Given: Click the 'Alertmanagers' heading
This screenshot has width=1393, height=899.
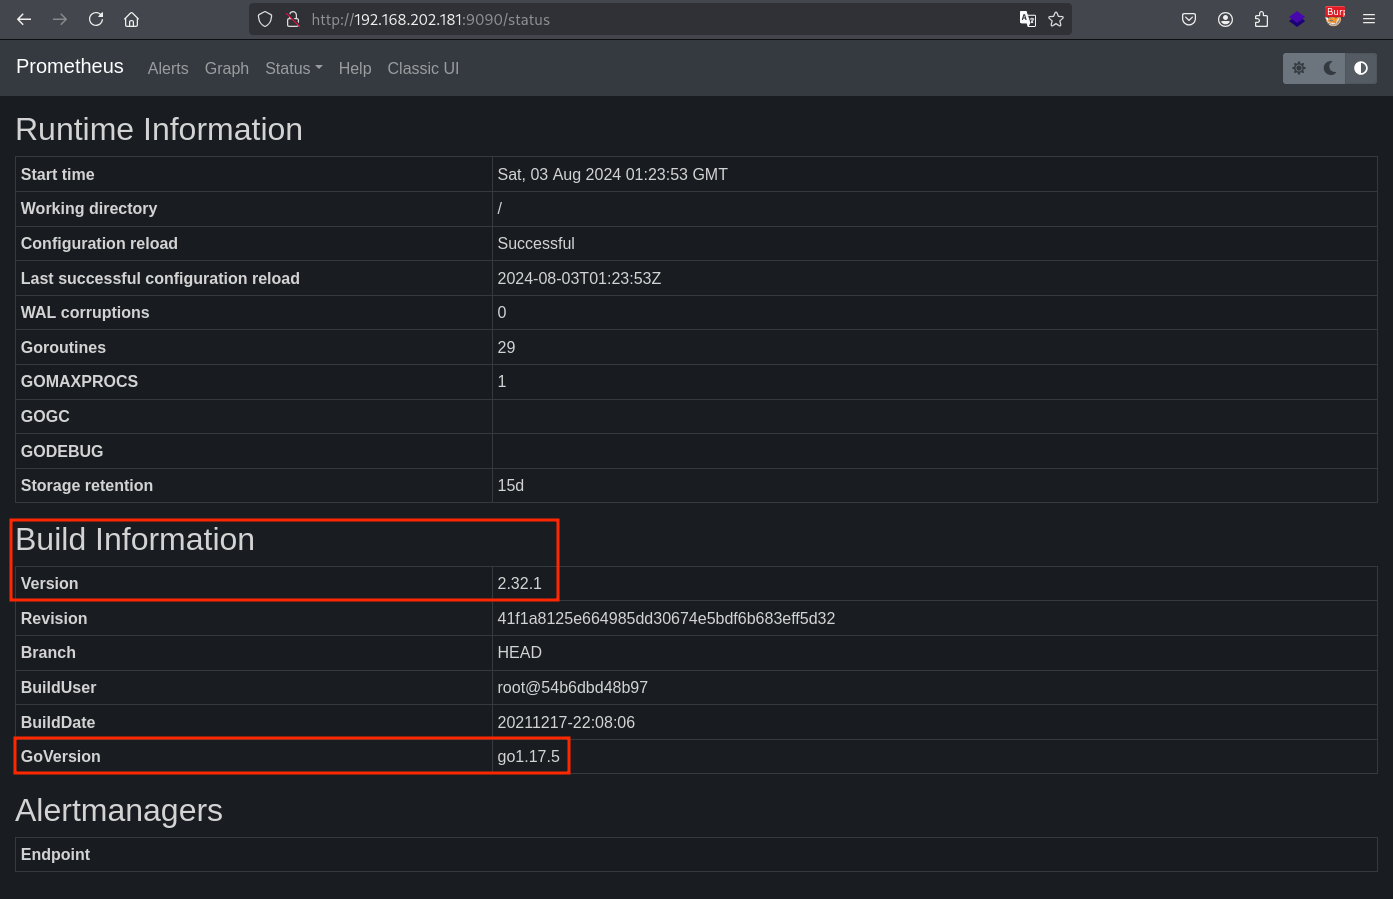Looking at the screenshot, I should click(119, 810).
